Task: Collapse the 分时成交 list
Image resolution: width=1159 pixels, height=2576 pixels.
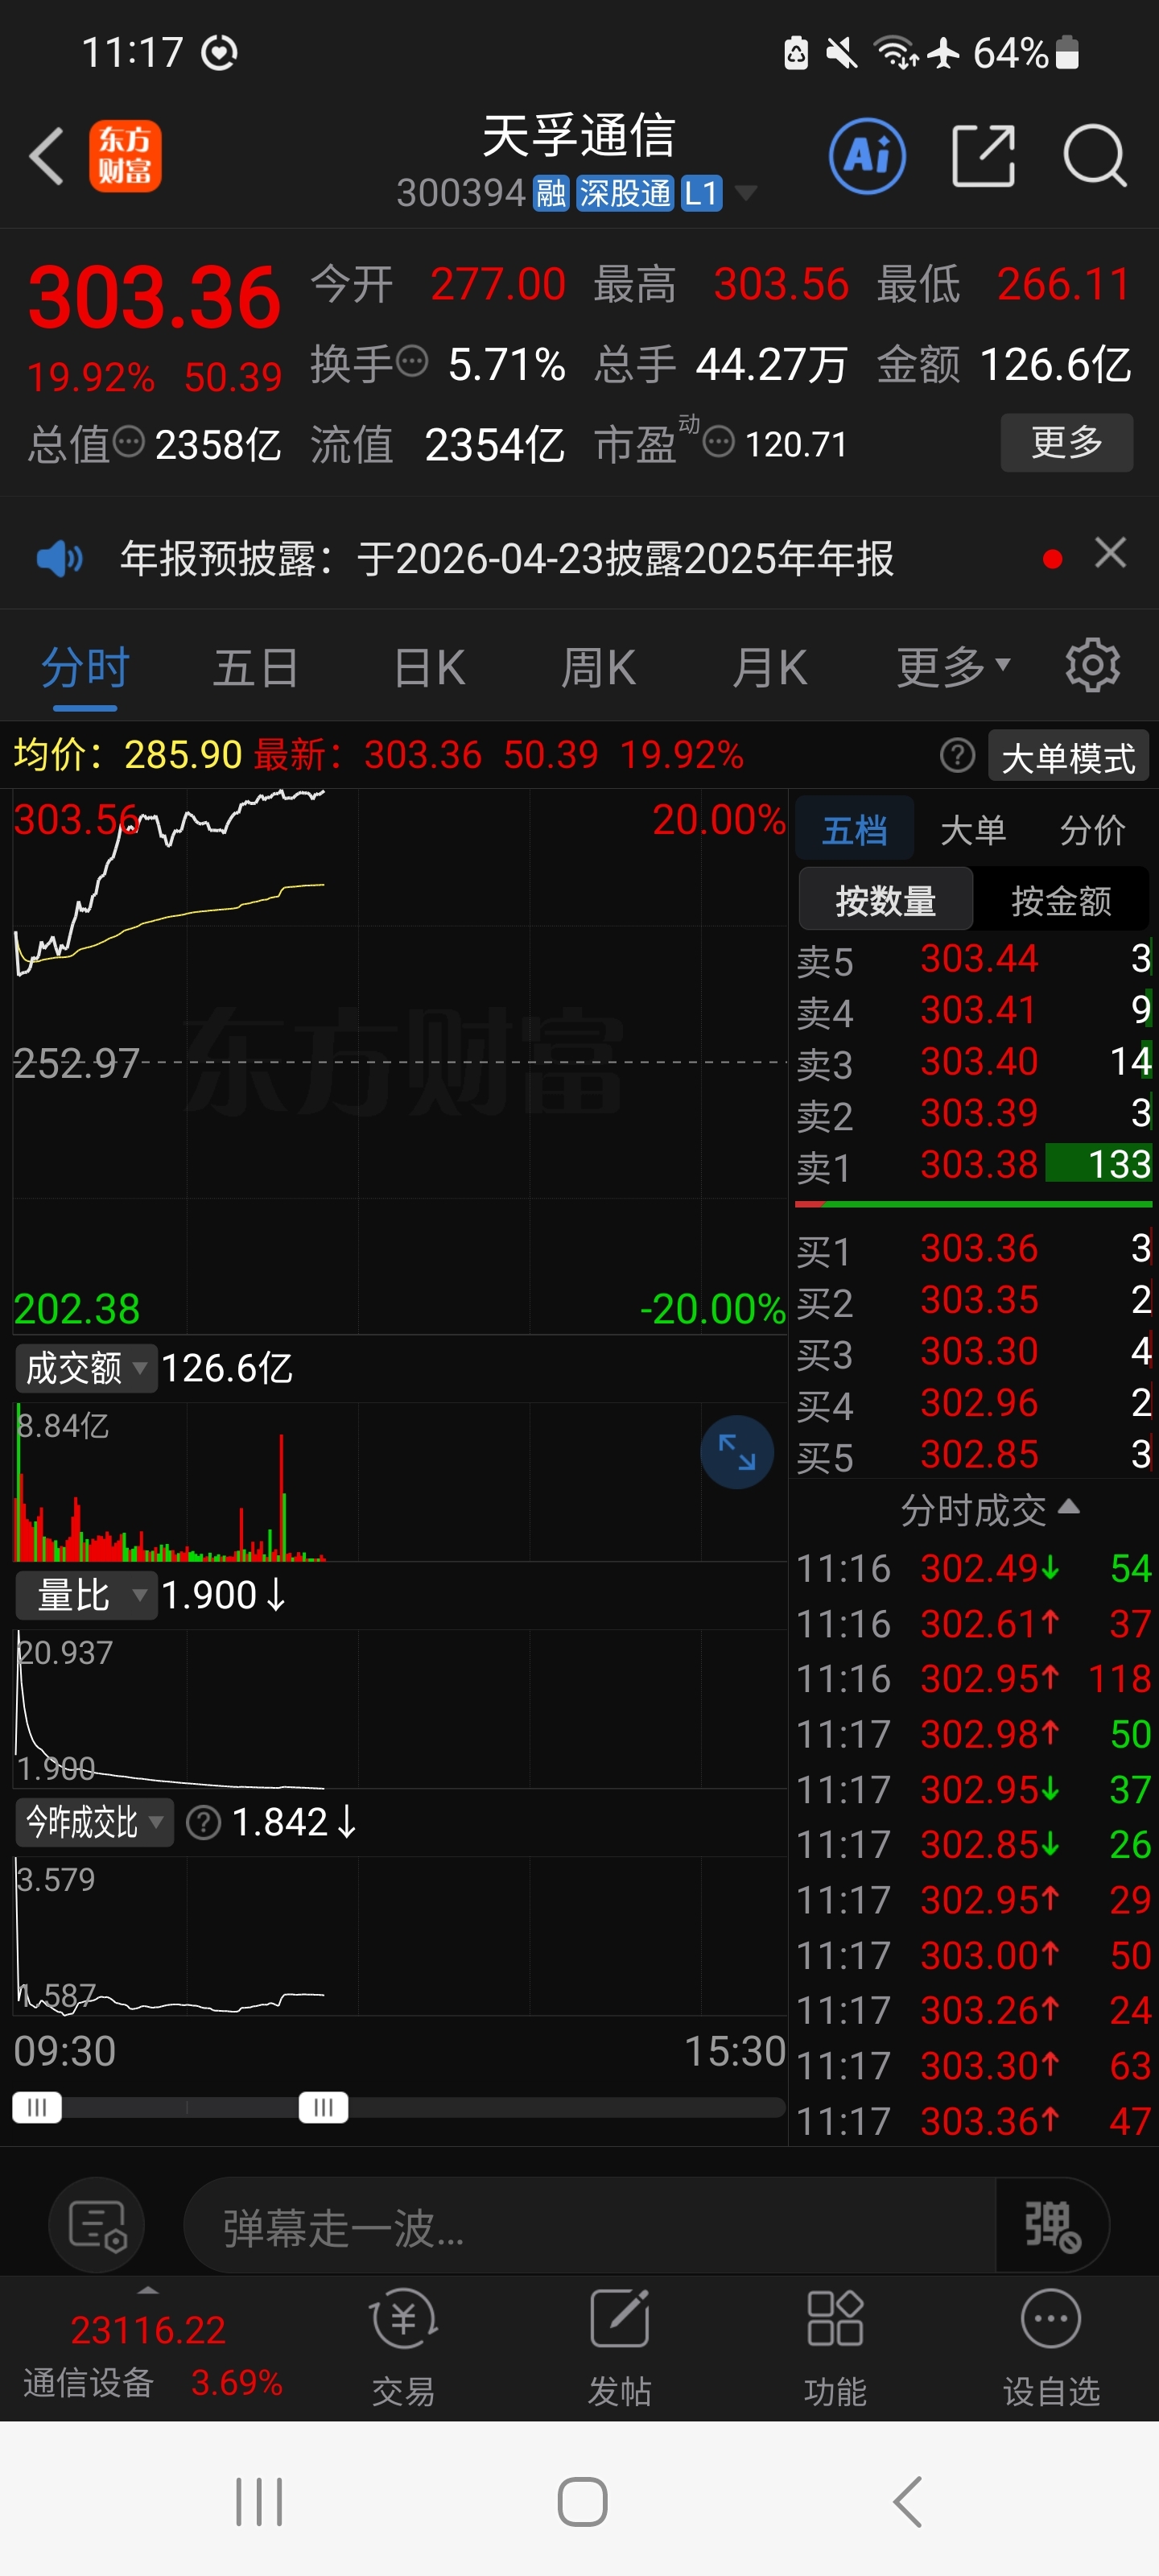Action: click(x=990, y=1509)
